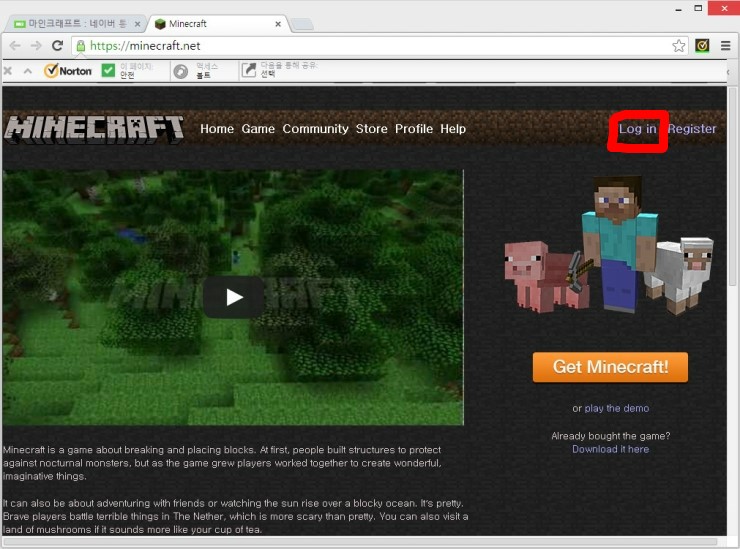Viewport: 740px width, 549px height.
Task: Collapse the Norton toolbar with the up chevron
Action: [x=27, y=71]
